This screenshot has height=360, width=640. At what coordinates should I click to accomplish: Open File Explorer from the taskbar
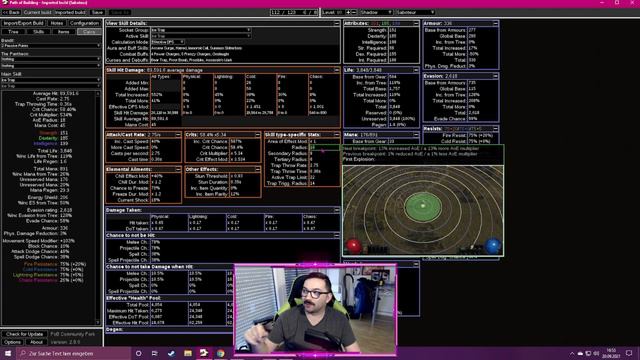[x=188, y=353]
